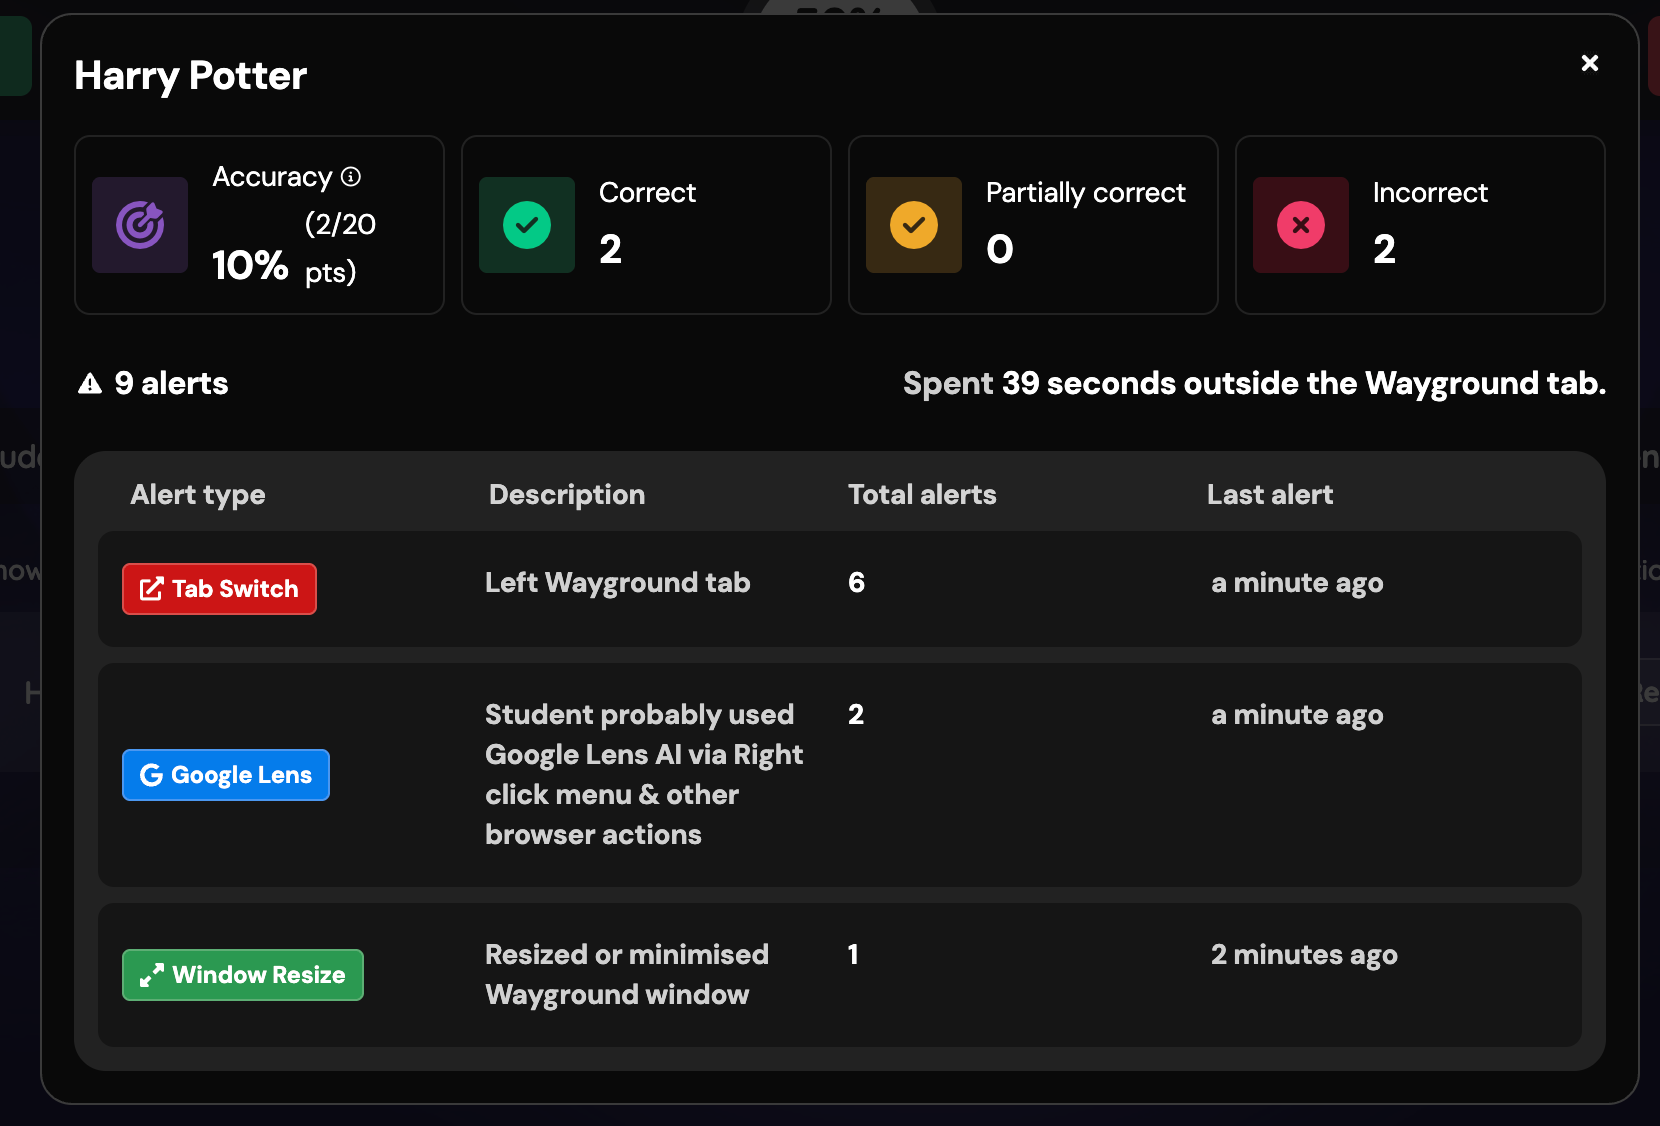
Task: Click the Correct count value 2
Action: 610,249
